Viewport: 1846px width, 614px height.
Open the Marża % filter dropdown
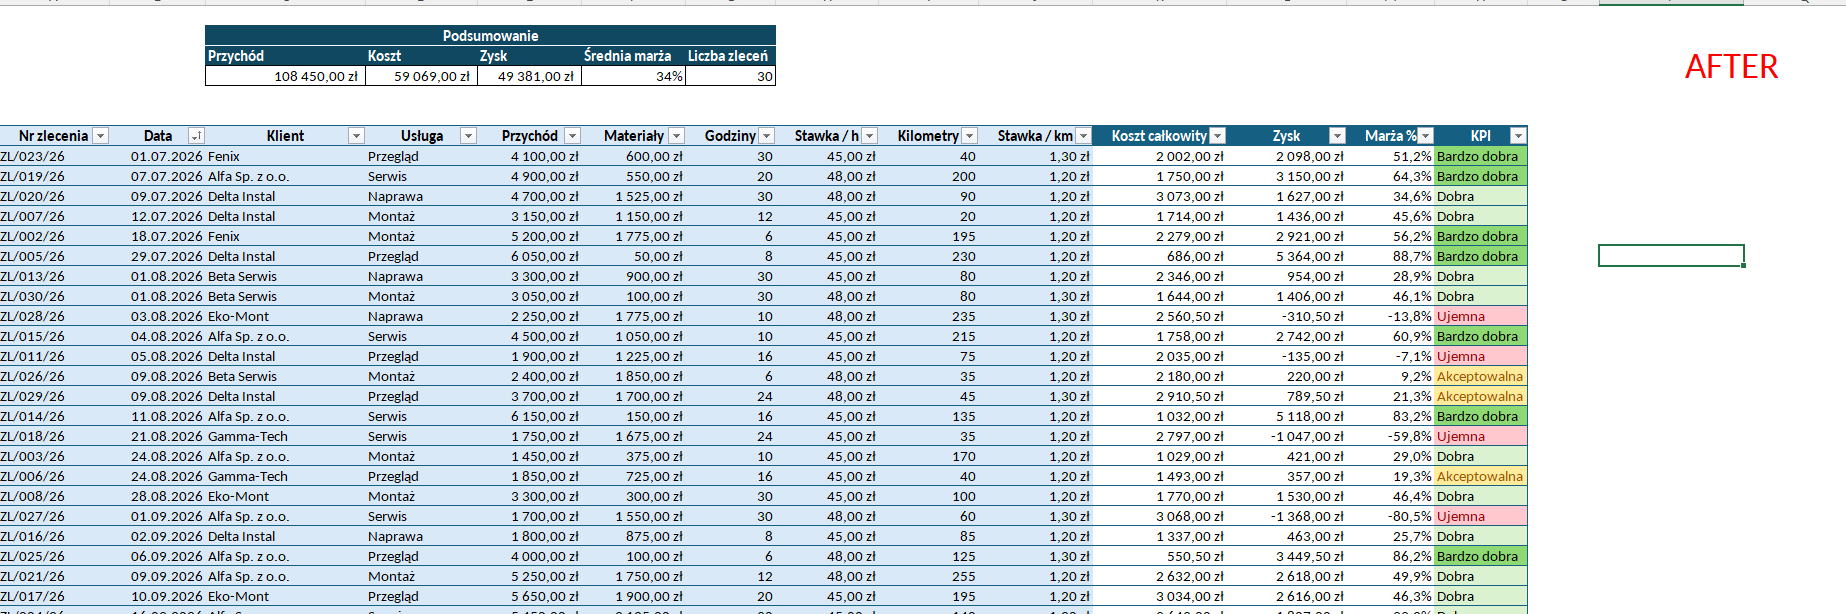1426,136
